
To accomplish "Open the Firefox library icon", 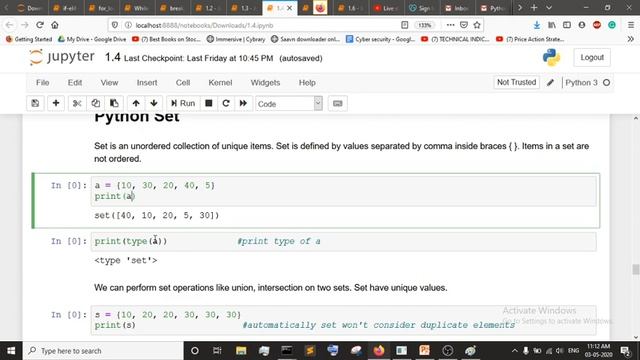I will [552, 25].
